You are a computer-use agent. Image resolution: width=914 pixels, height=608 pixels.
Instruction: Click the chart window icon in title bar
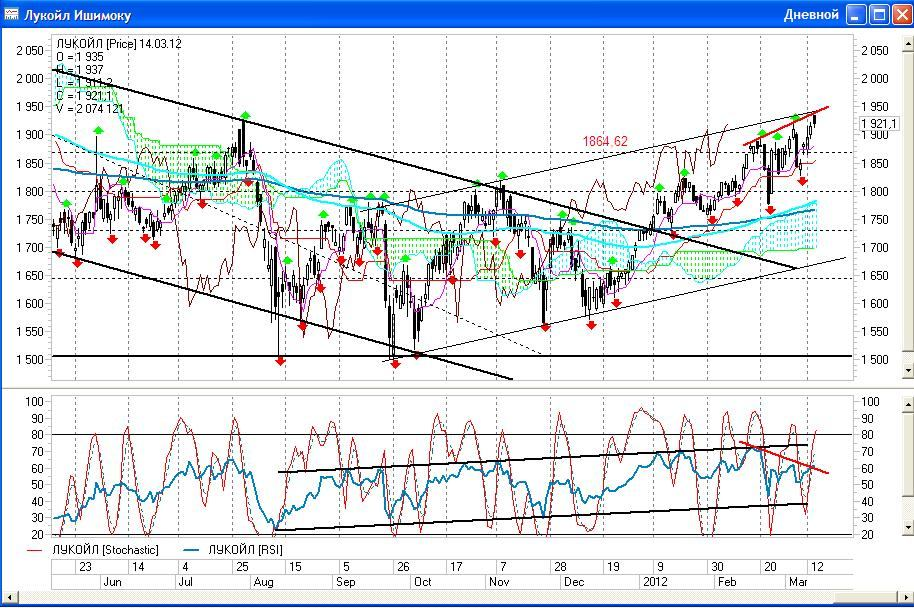pos(11,13)
